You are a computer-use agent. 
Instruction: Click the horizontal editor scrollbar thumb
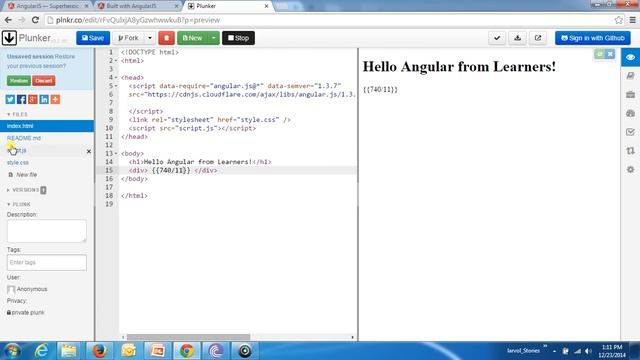pos(188,337)
